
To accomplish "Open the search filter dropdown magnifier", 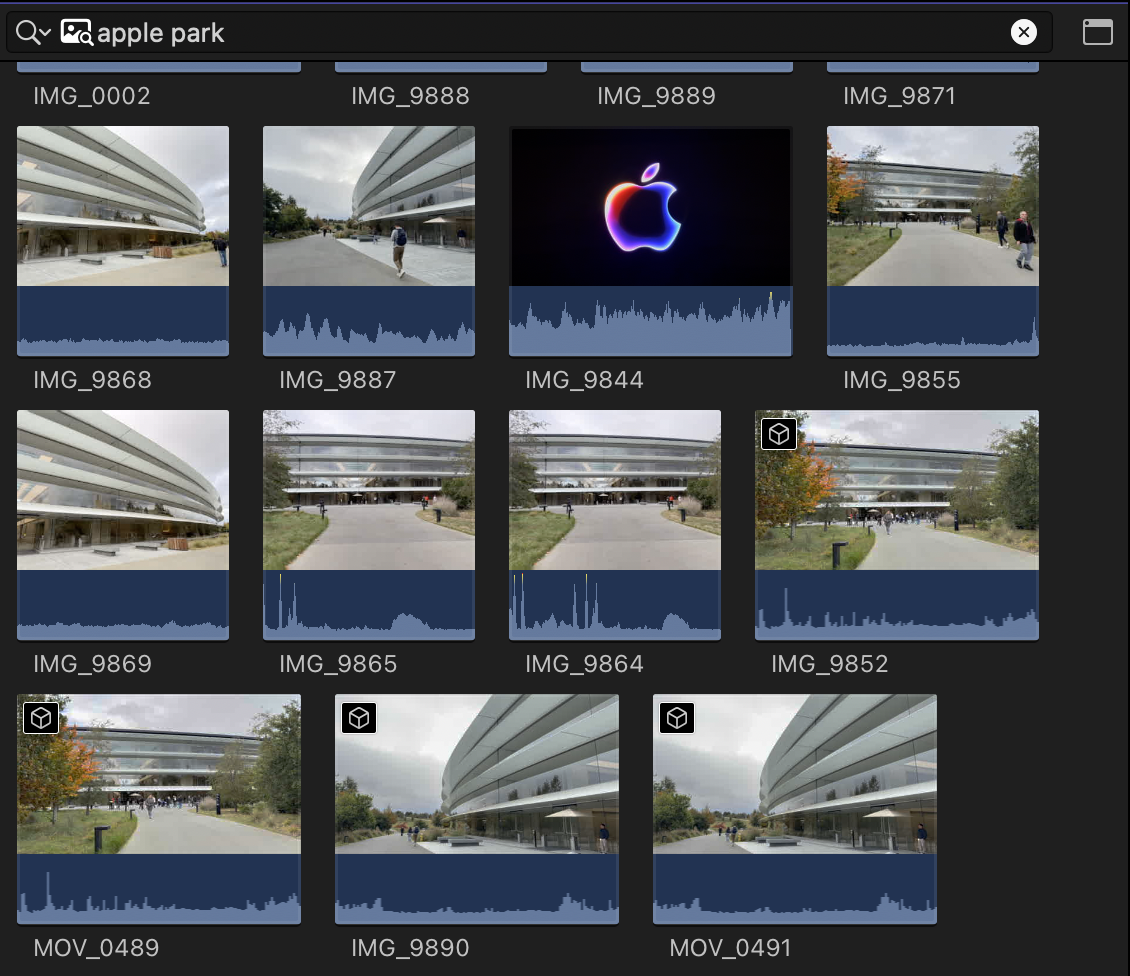I will 33,33.
